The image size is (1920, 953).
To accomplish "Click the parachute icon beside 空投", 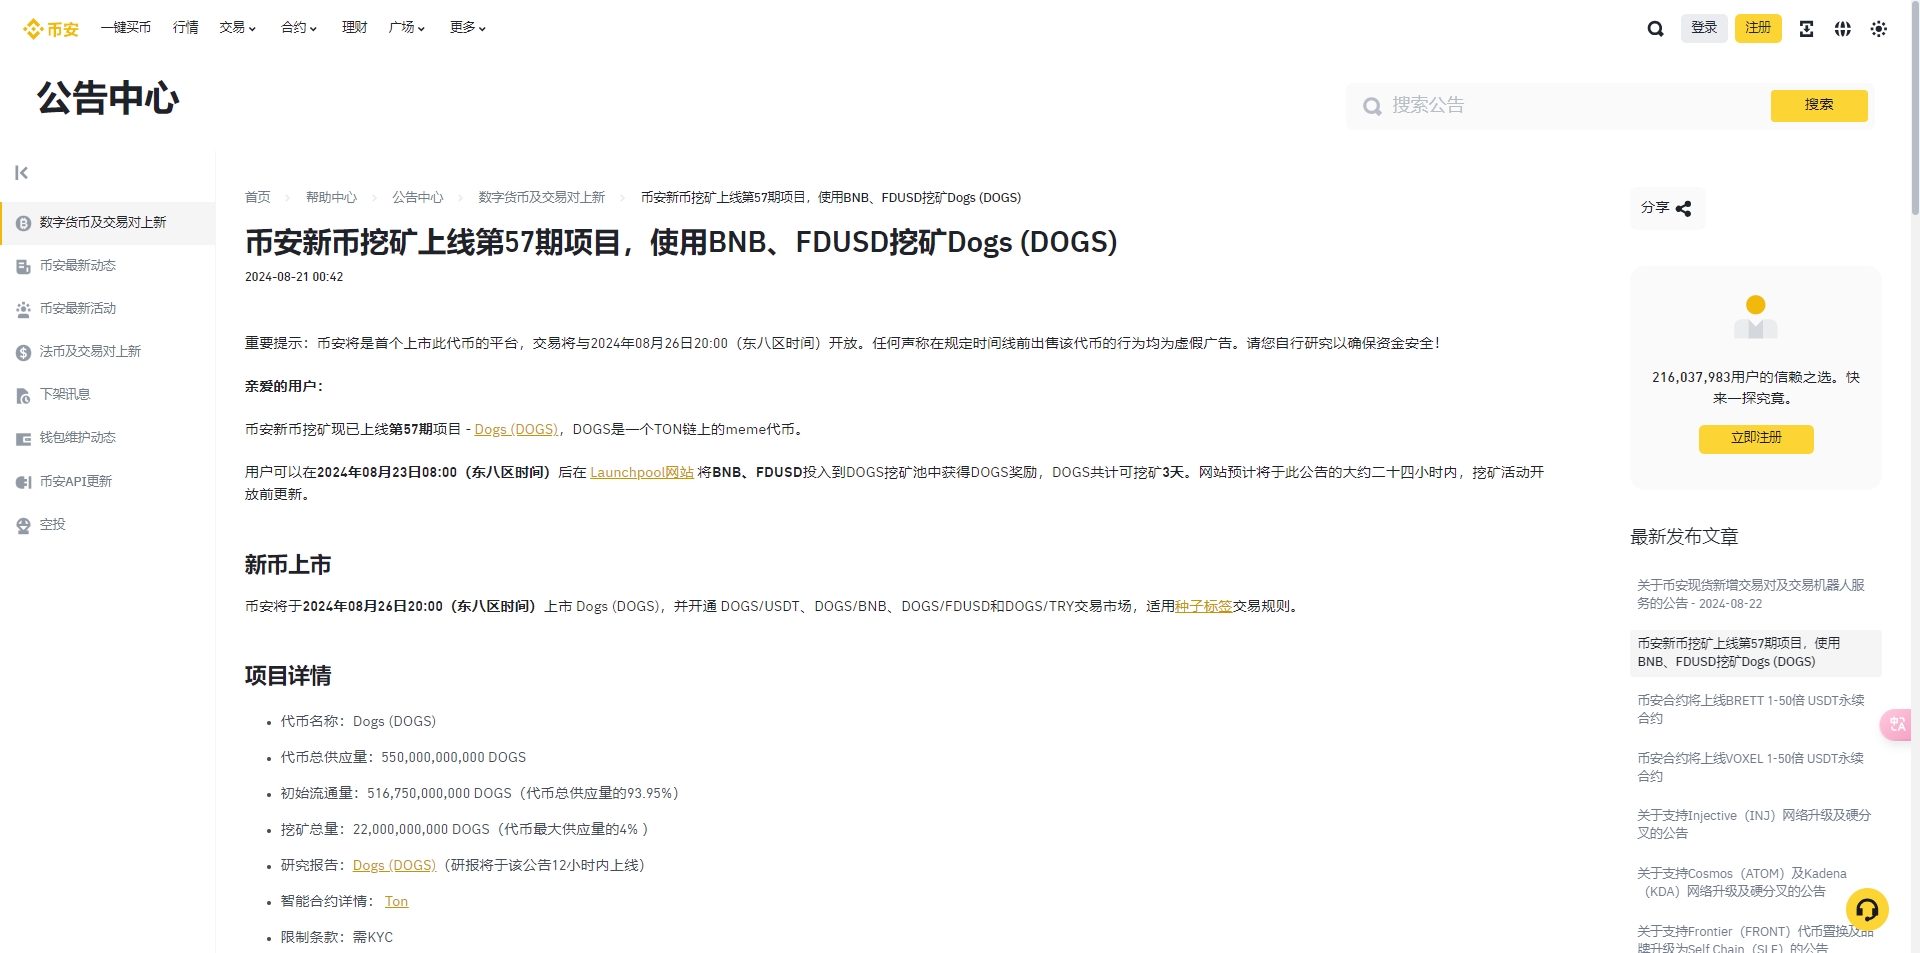I will click(23, 525).
